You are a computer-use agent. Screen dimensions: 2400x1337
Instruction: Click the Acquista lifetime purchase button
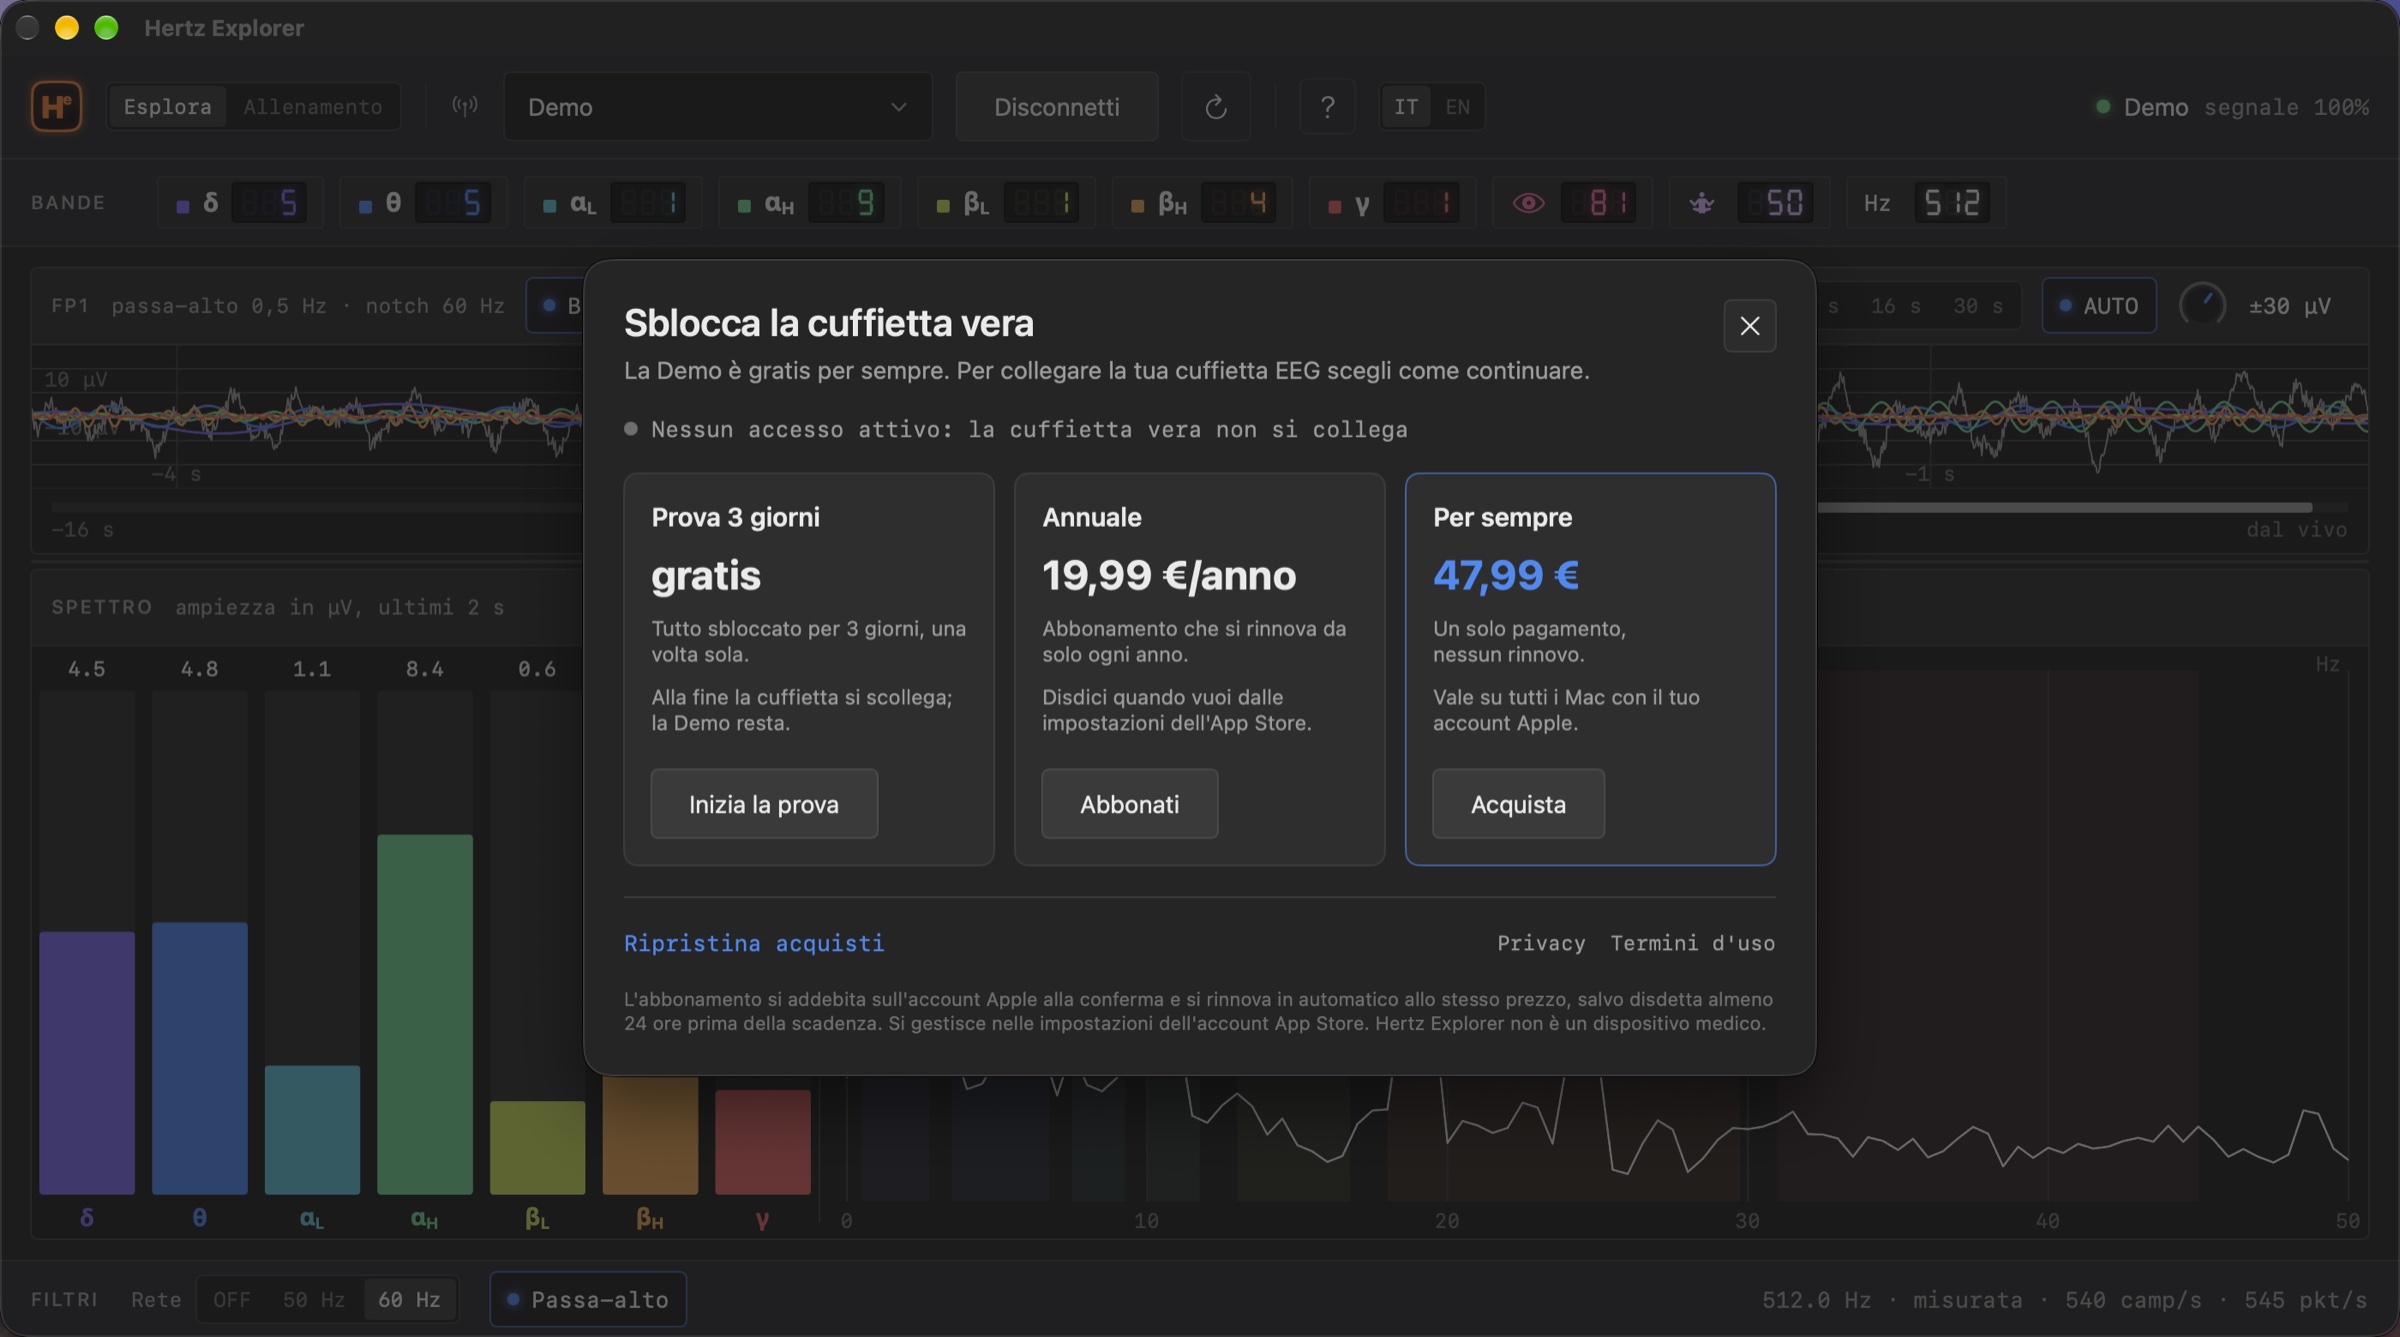(x=1518, y=803)
